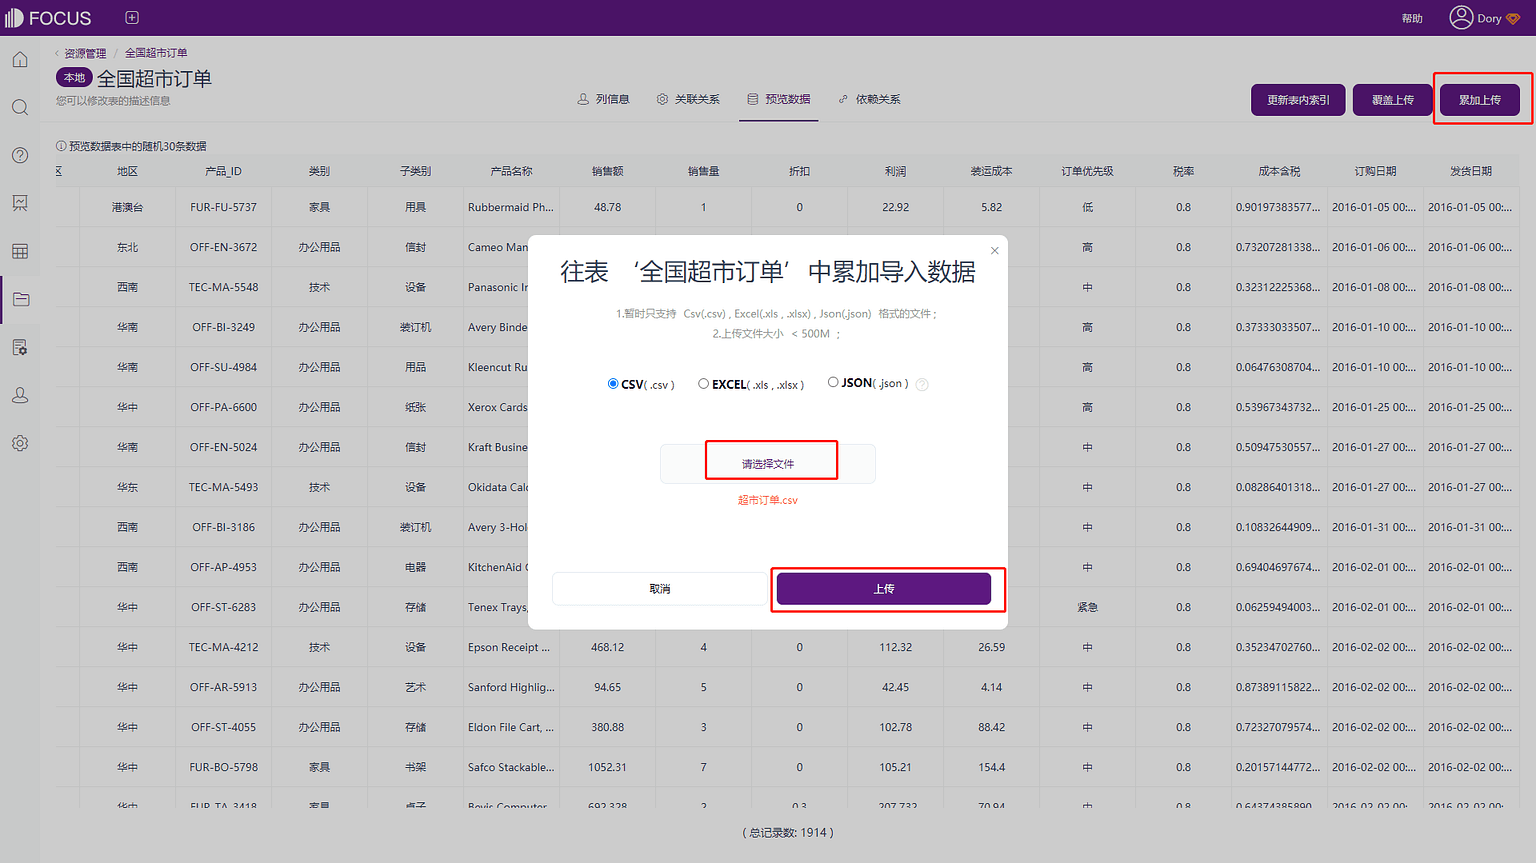The image size is (1536, 863).
Task: Open the search icon in sidebar
Action: click(x=20, y=107)
